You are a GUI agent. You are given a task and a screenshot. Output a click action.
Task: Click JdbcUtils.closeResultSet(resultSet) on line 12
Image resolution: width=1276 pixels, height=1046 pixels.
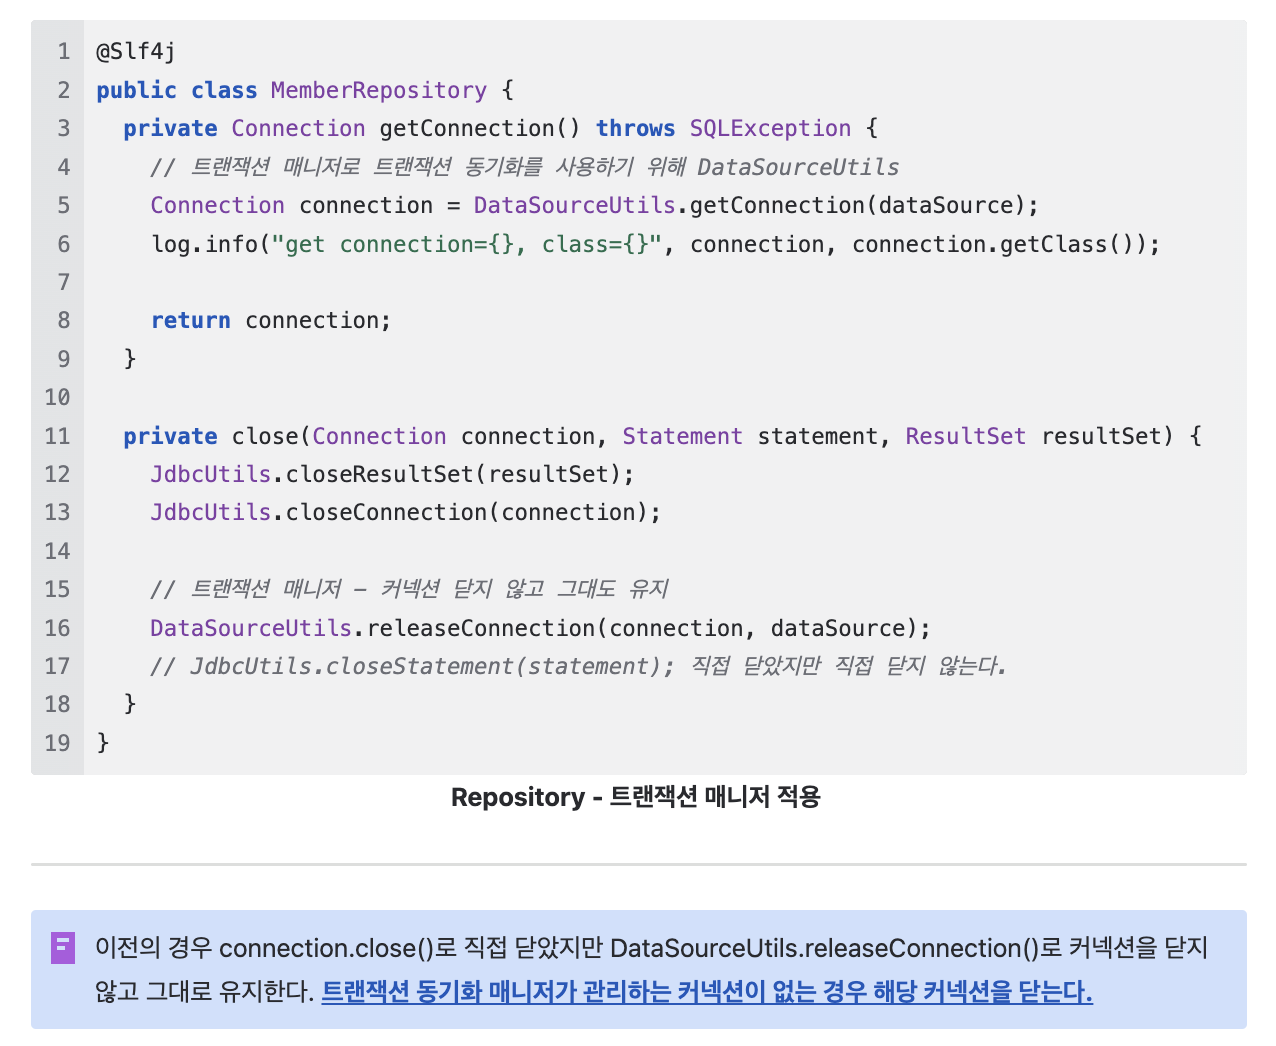[x=392, y=474]
